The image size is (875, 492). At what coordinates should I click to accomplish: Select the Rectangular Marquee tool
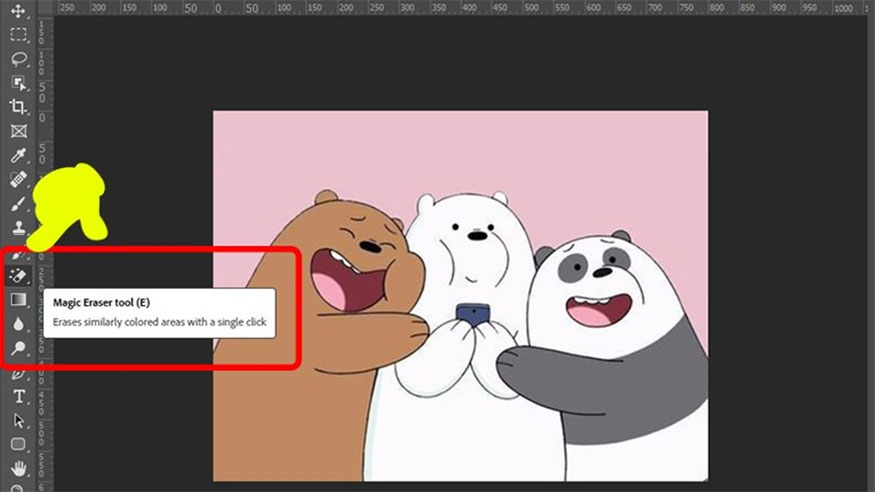pos(18,35)
